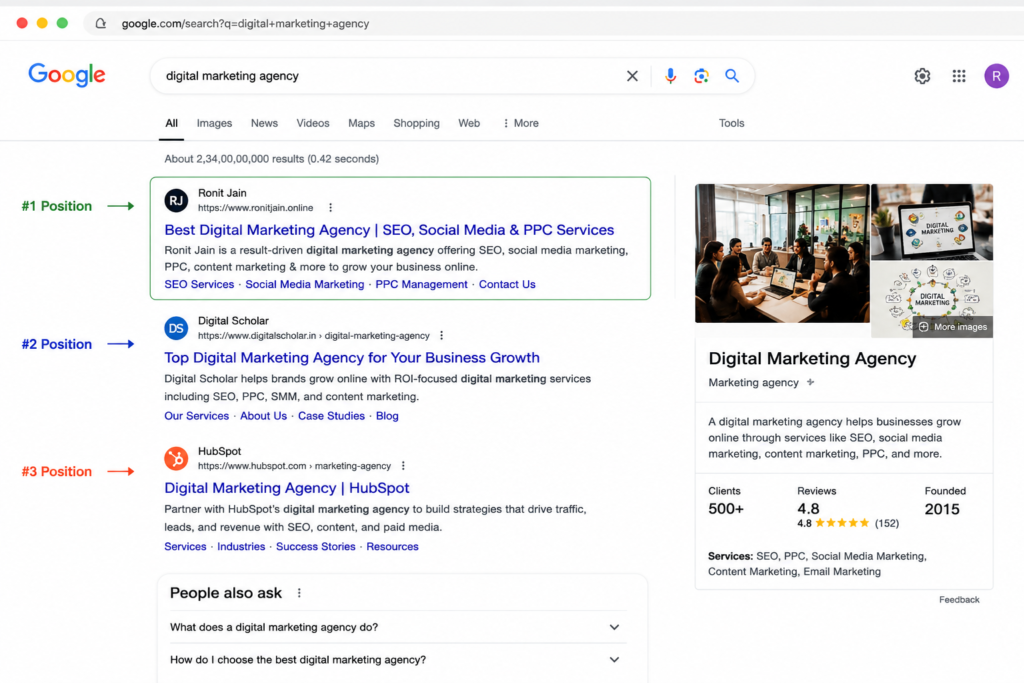Switch to the Maps tab
Image resolution: width=1024 pixels, height=683 pixels.
pyautogui.click(x=361, y=123)
